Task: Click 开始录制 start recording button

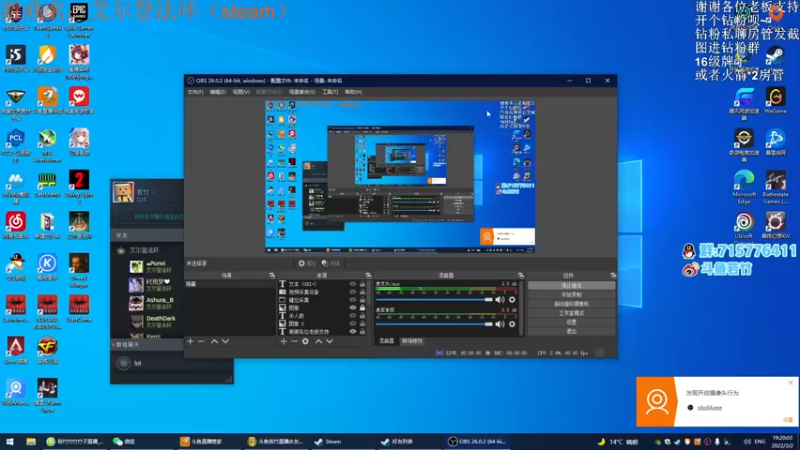Action: (x=571, y=295)
